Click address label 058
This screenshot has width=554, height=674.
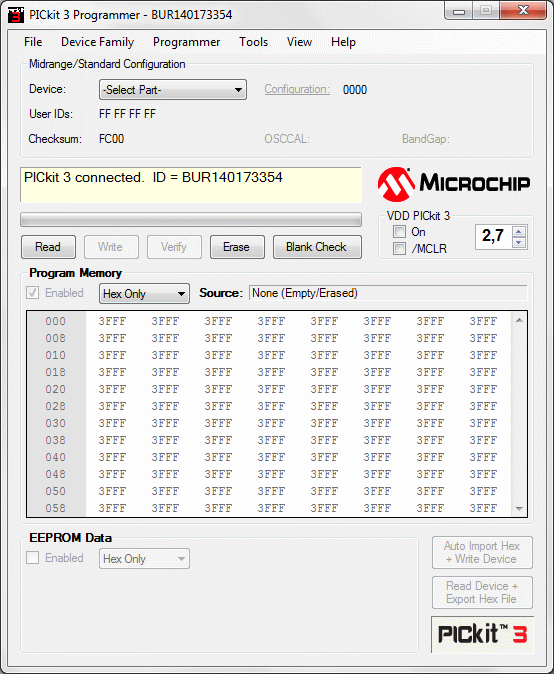click(56, 508)
